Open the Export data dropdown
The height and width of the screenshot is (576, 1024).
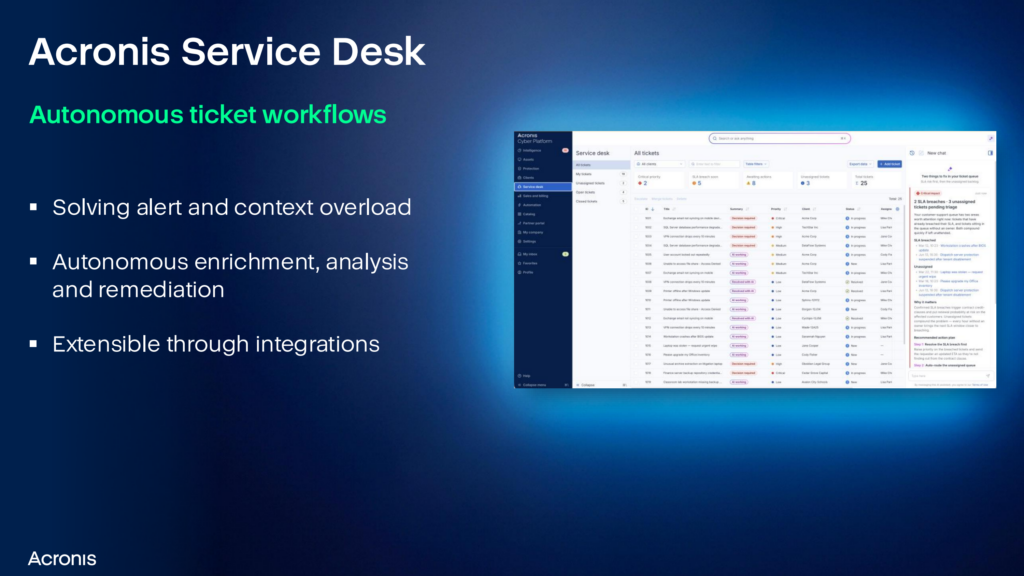click(x=860, y=164)
